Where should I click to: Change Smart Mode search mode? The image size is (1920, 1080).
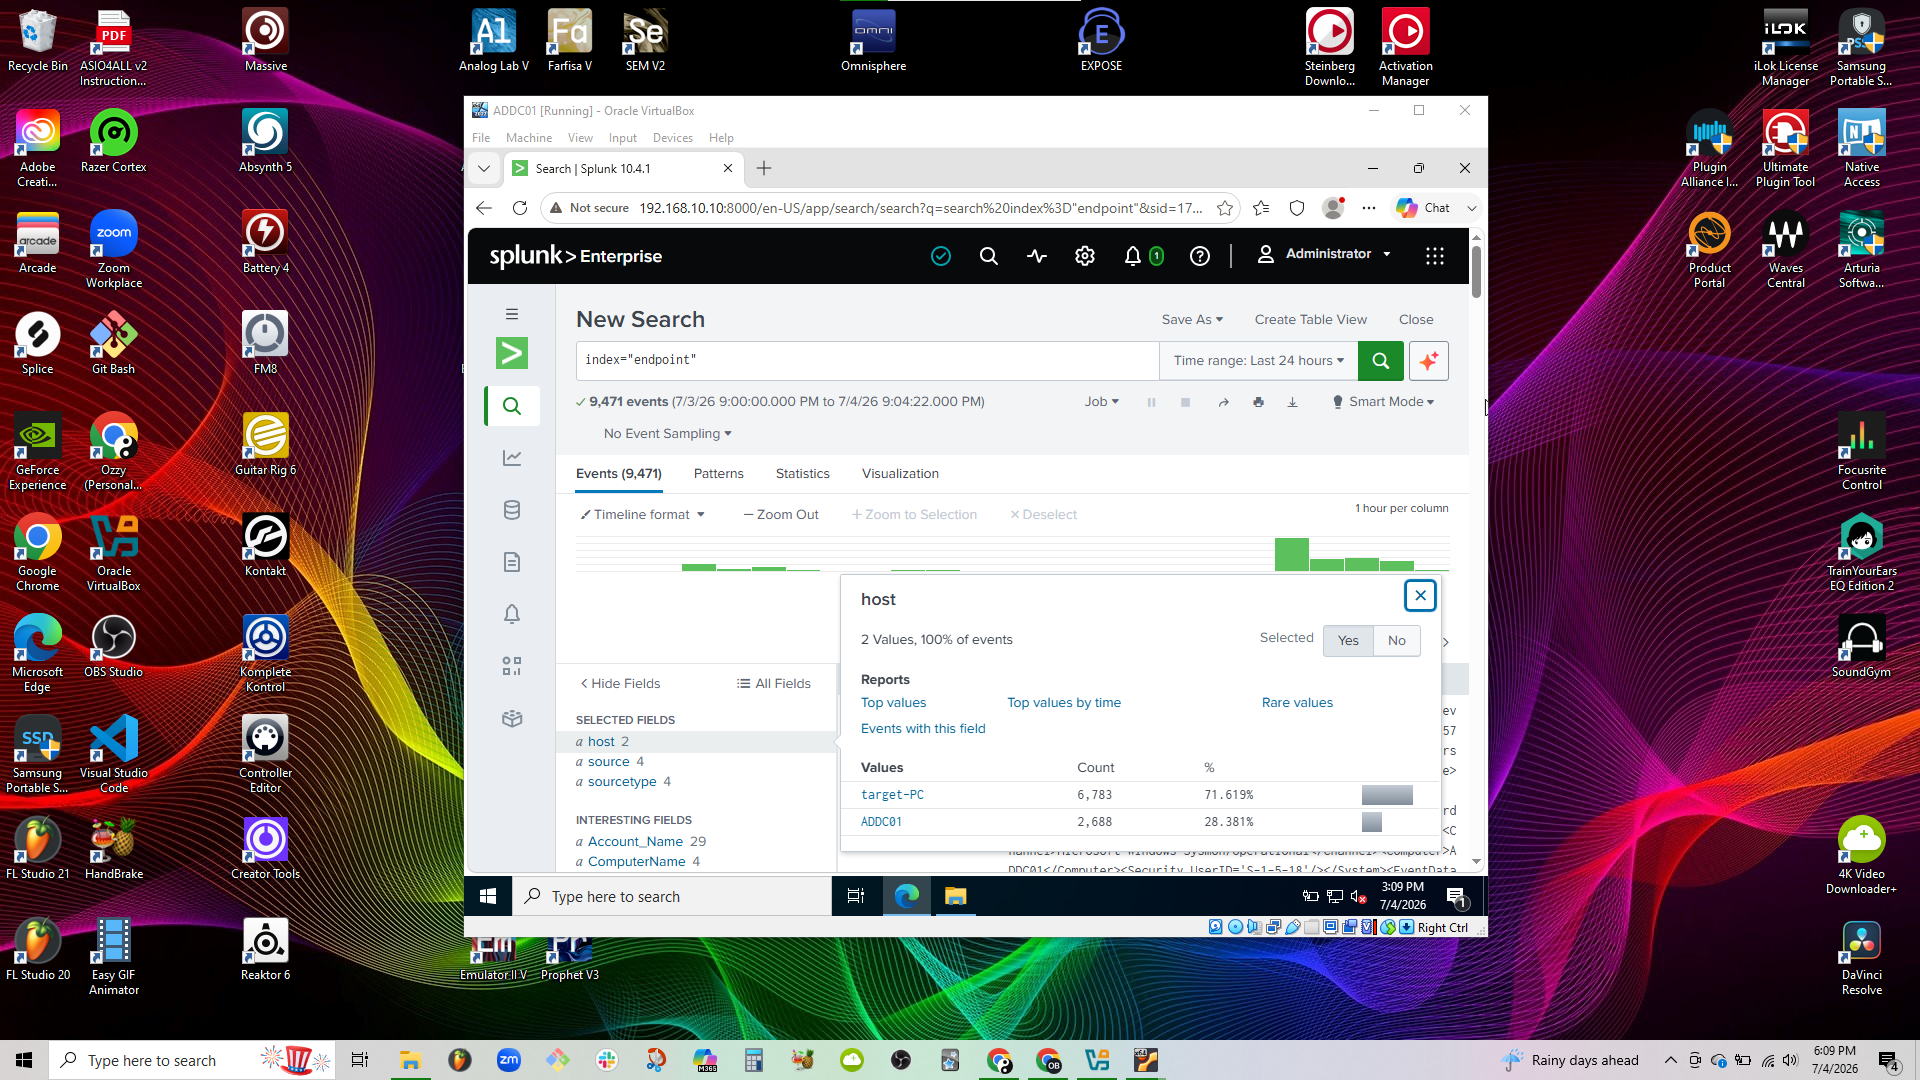tap(1383, 402)
